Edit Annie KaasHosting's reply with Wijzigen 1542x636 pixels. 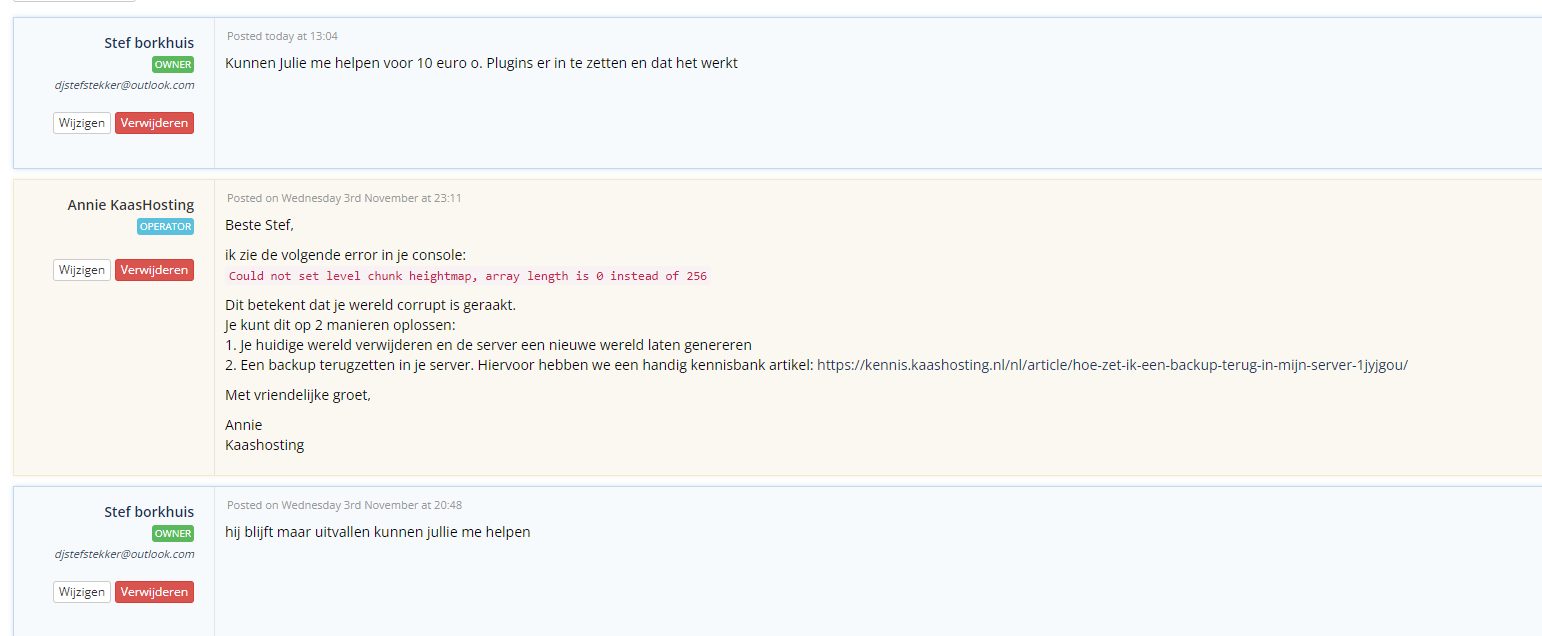(x=82, y=270)
